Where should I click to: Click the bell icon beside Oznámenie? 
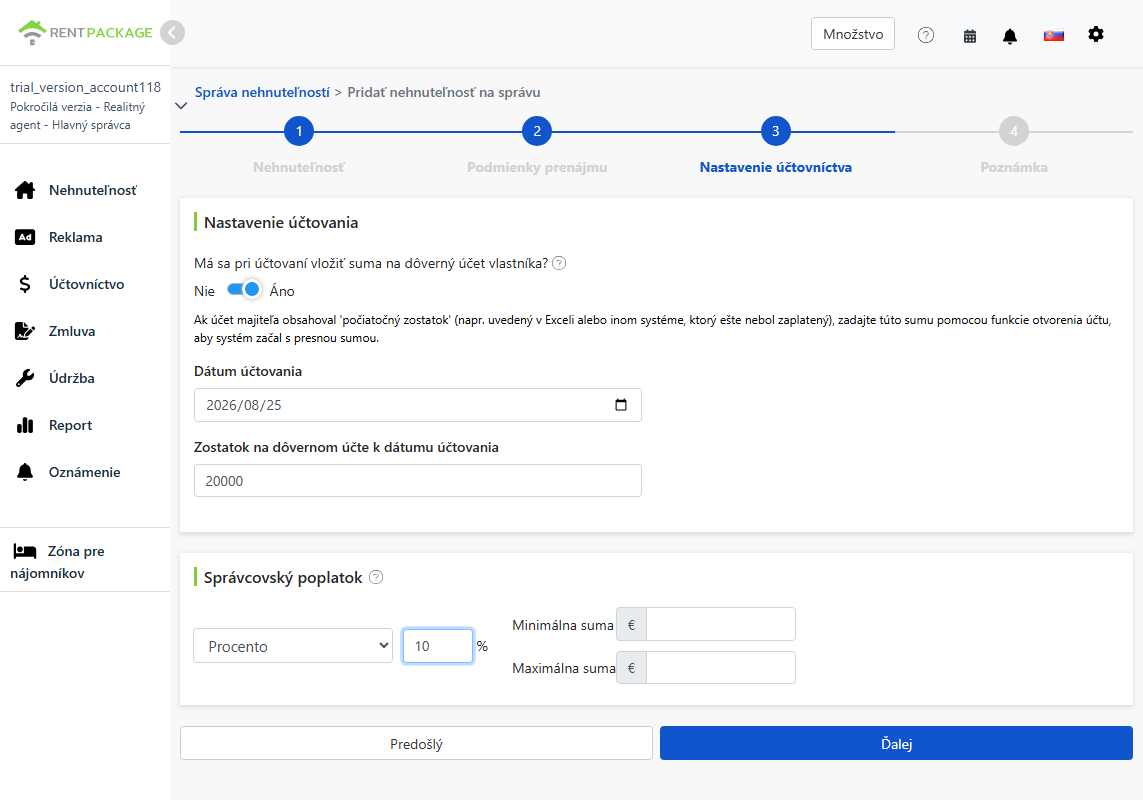click(25, 472)
